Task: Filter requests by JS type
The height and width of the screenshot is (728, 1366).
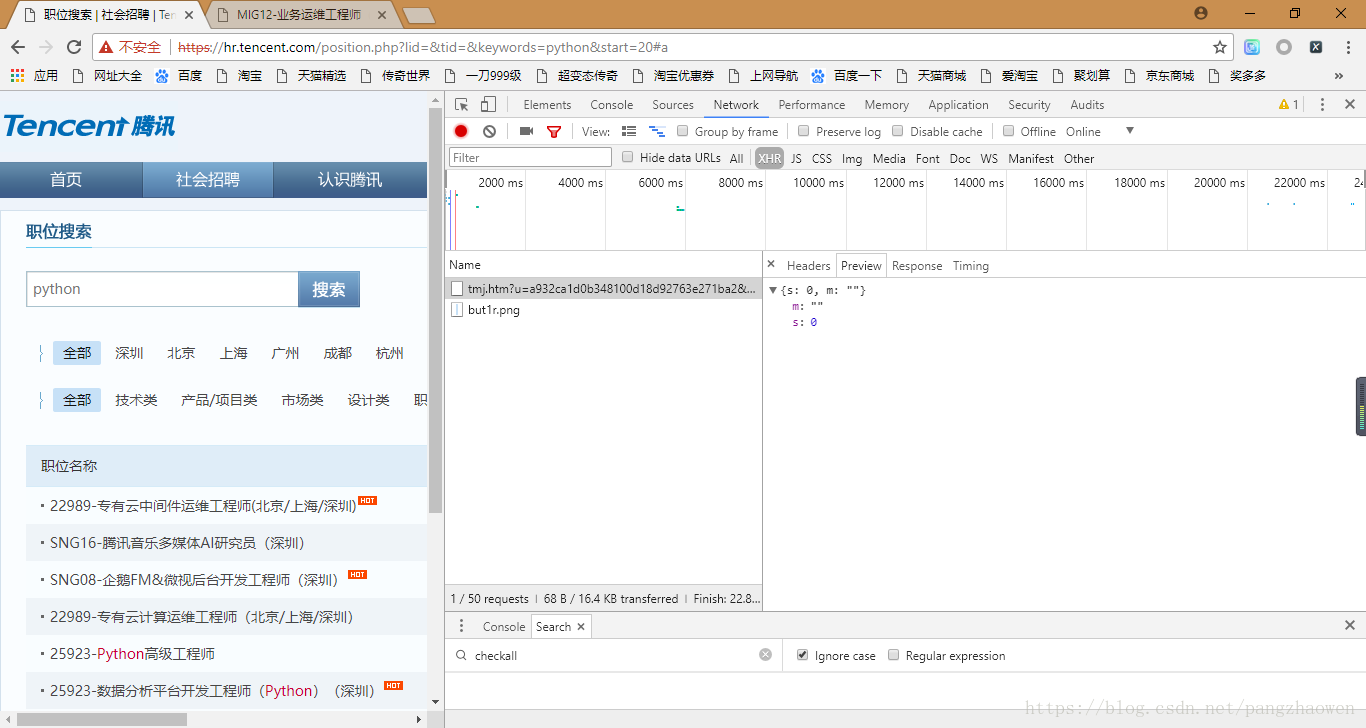Action: click(796, 158)
